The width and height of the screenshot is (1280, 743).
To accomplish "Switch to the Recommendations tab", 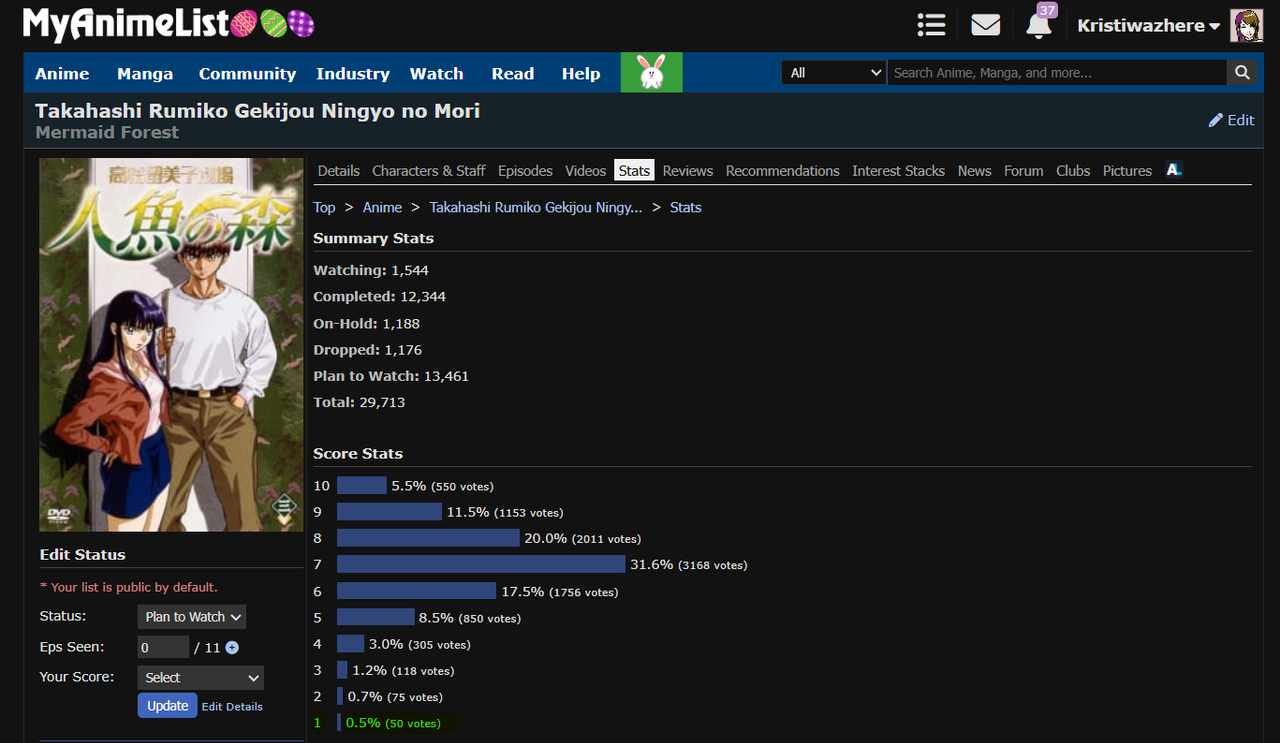I will 783,171.
